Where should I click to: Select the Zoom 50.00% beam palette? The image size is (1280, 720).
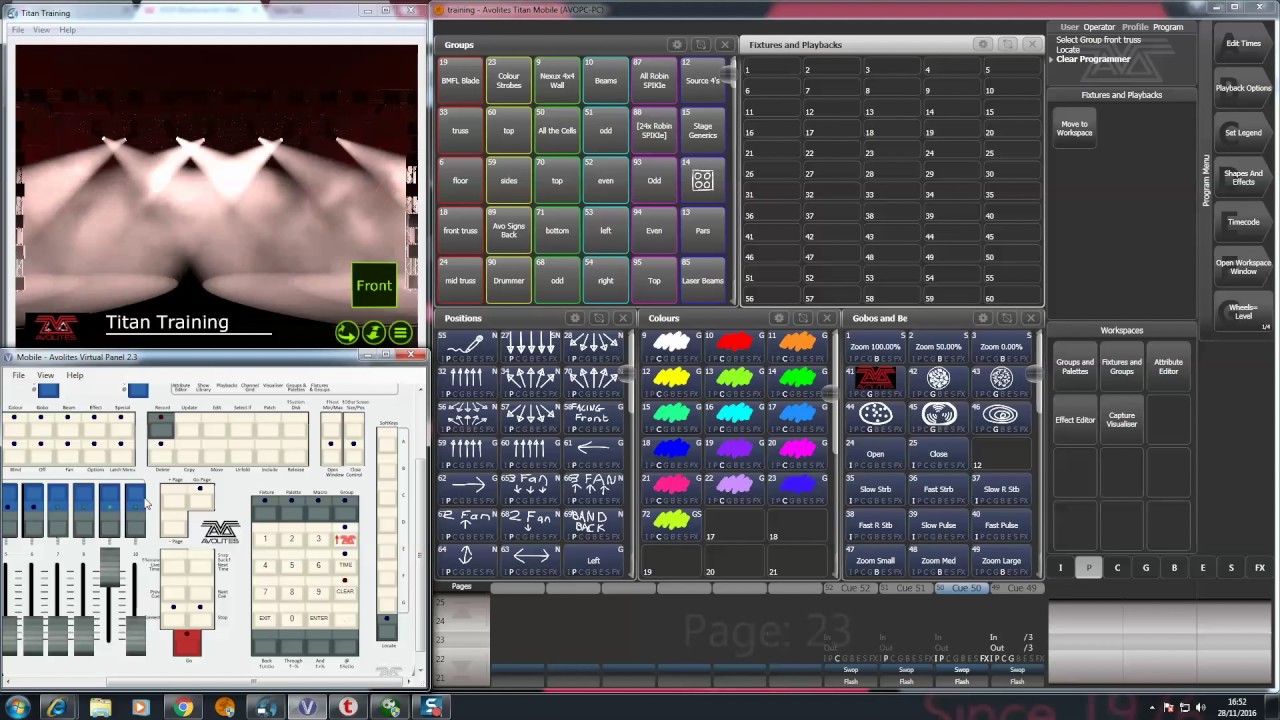(938, 345)
